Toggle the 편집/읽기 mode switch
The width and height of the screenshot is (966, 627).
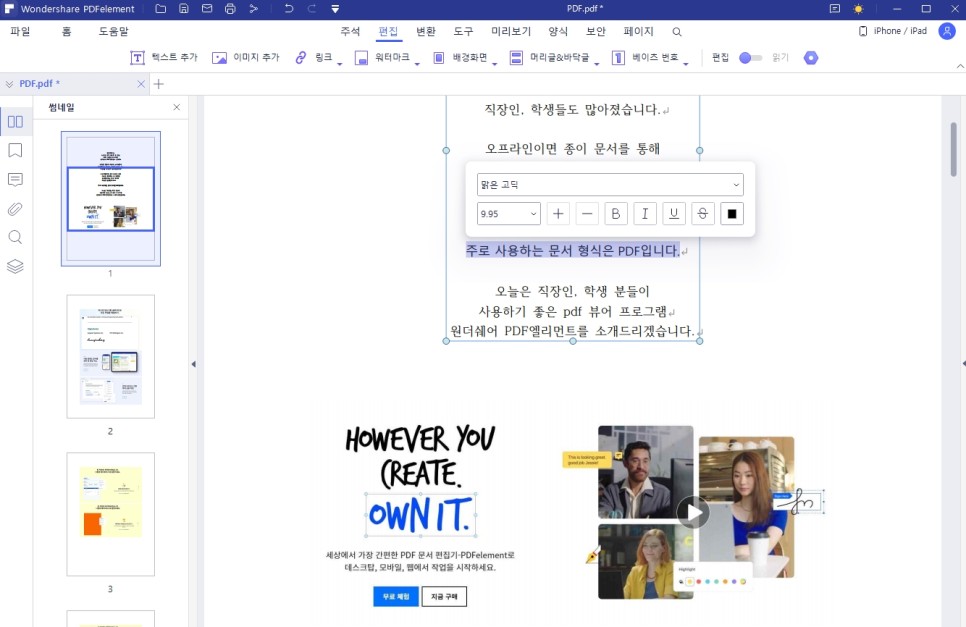coord(750,57)
